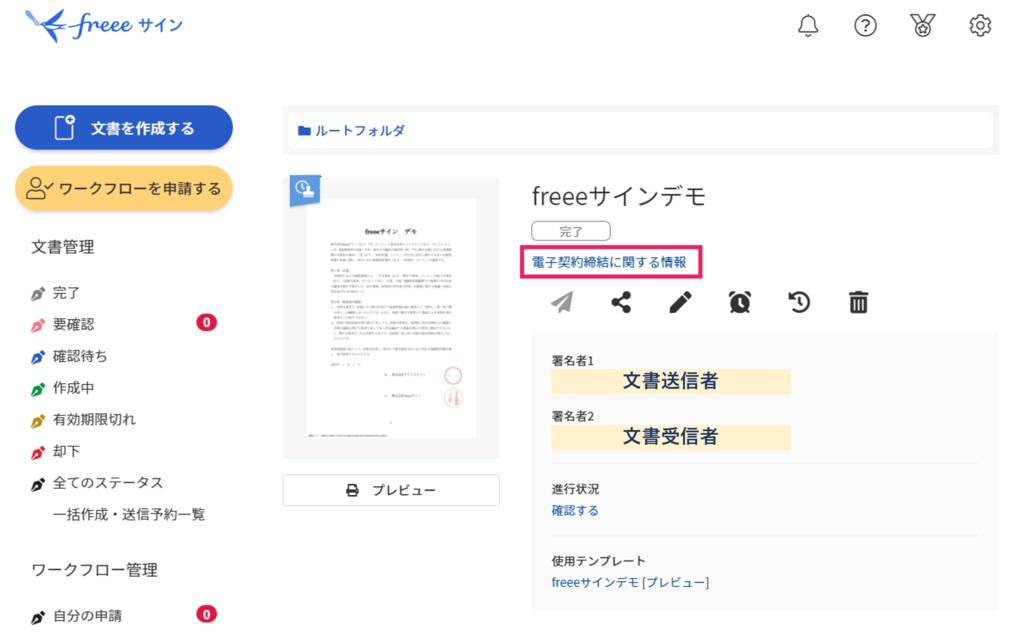Click the document preview thumbnail
The image size is (1024, 632).
click(x=391, y=318)
